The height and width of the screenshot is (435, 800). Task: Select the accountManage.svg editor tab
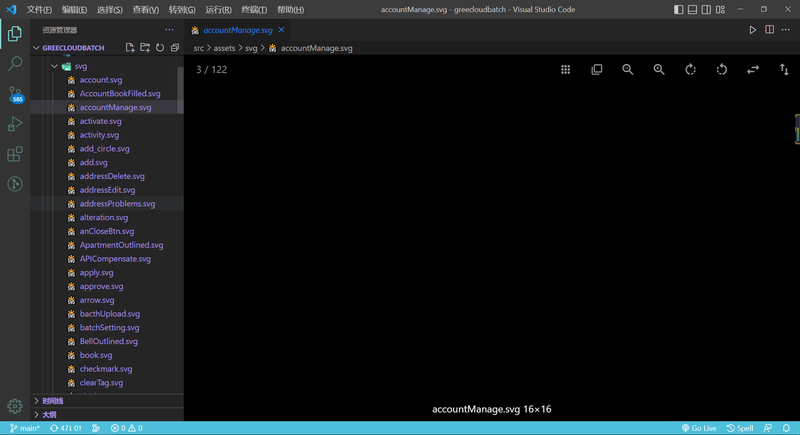[238, 30]
